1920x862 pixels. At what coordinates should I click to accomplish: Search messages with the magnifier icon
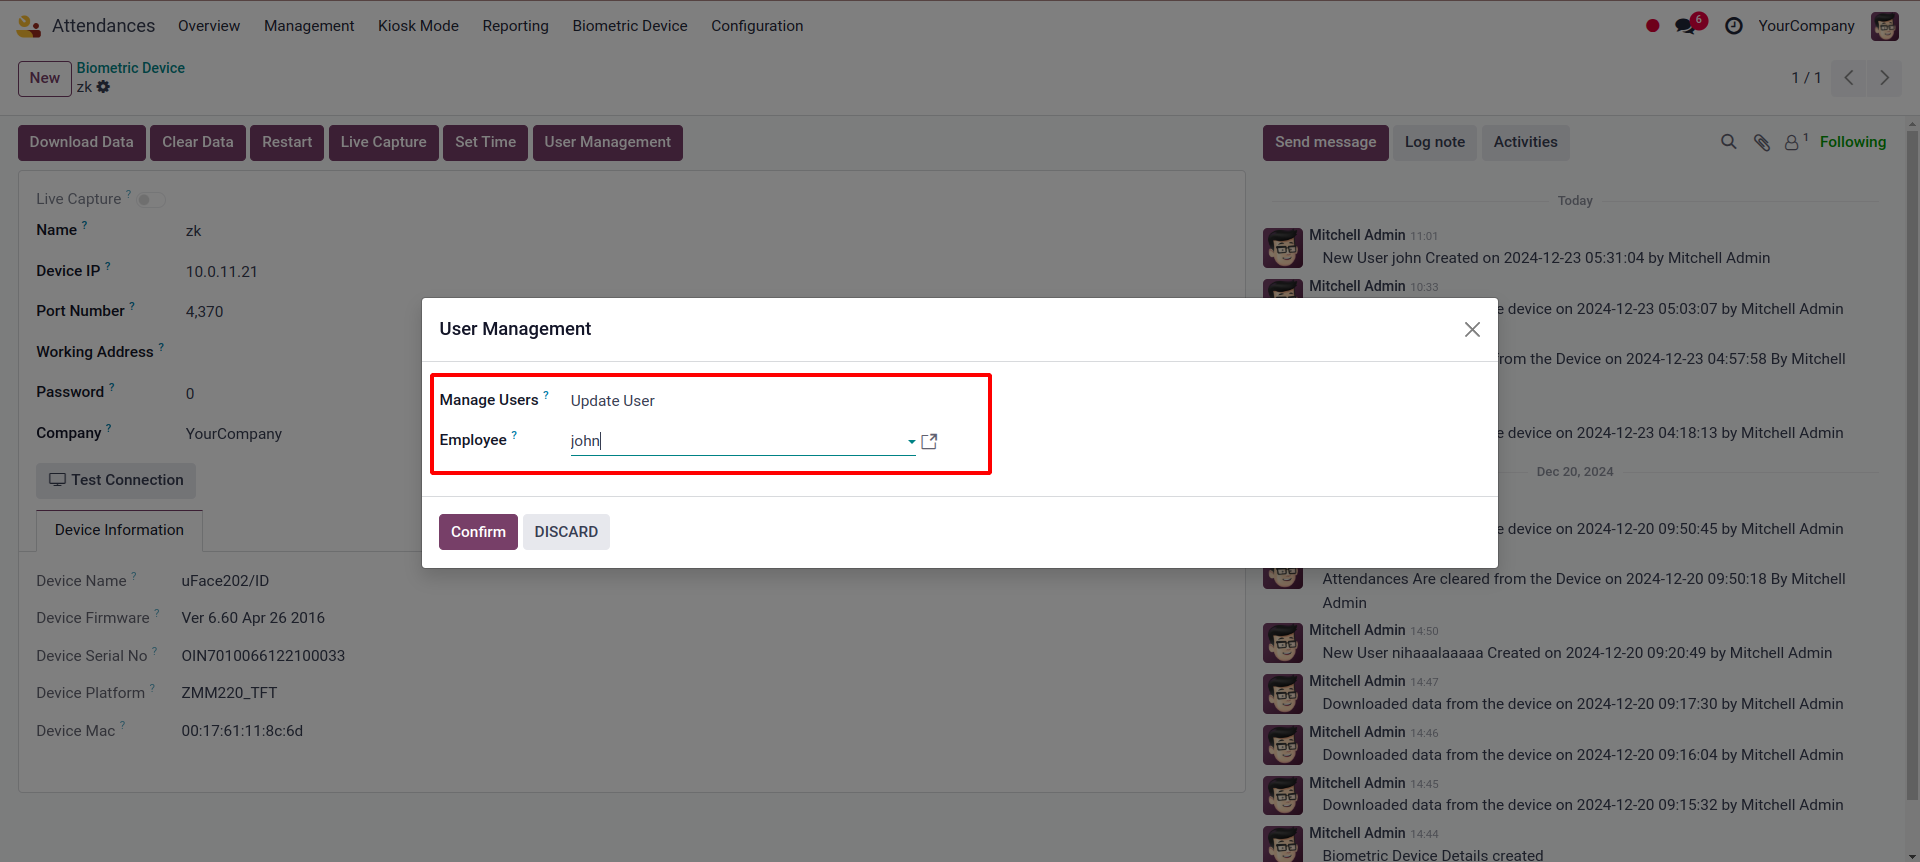pyautogui.click(x=1728, y=142)
